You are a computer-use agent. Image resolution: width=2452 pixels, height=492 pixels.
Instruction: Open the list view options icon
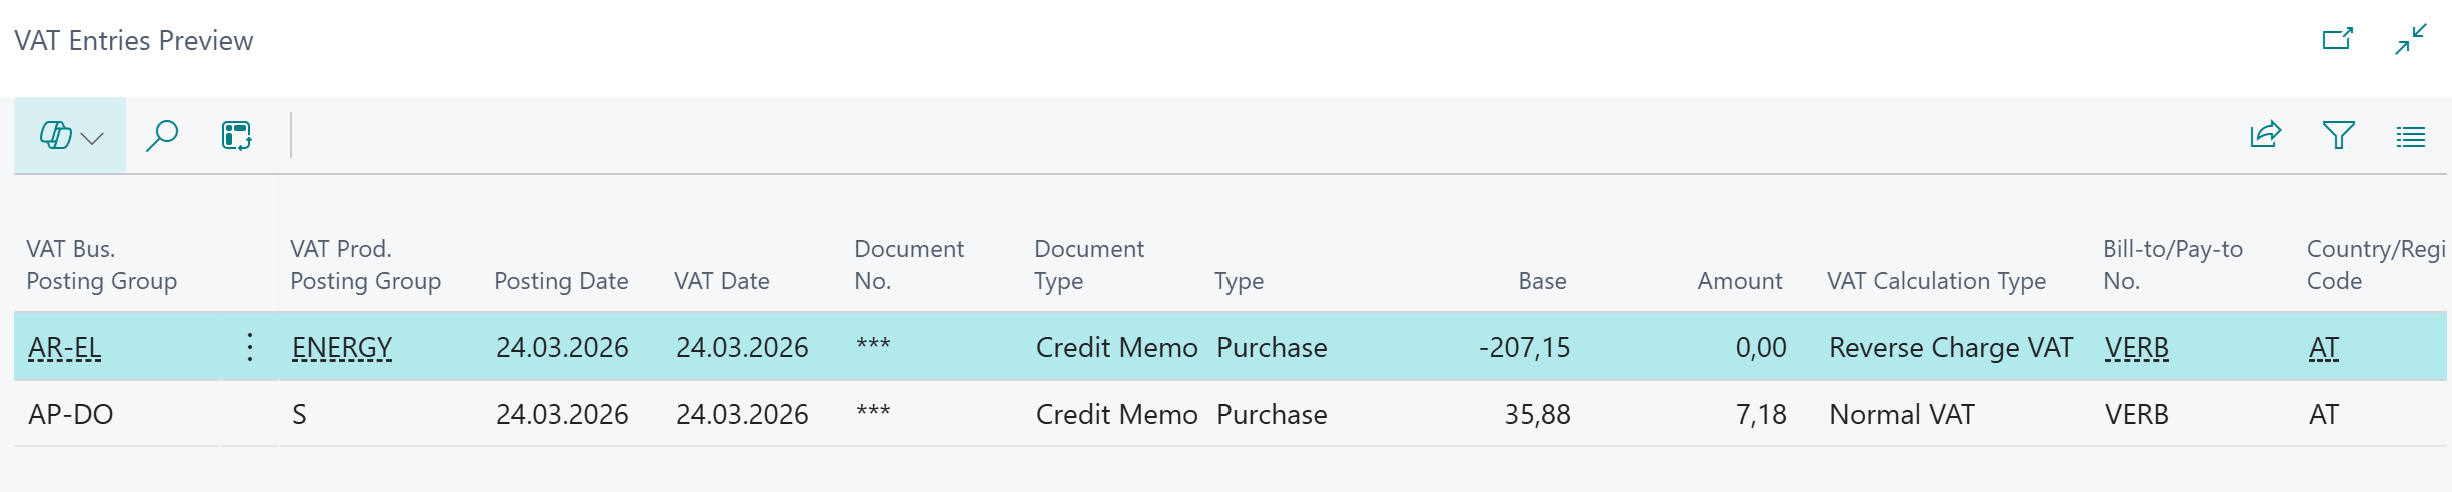pyautogui.click(x=2411, y=136)
